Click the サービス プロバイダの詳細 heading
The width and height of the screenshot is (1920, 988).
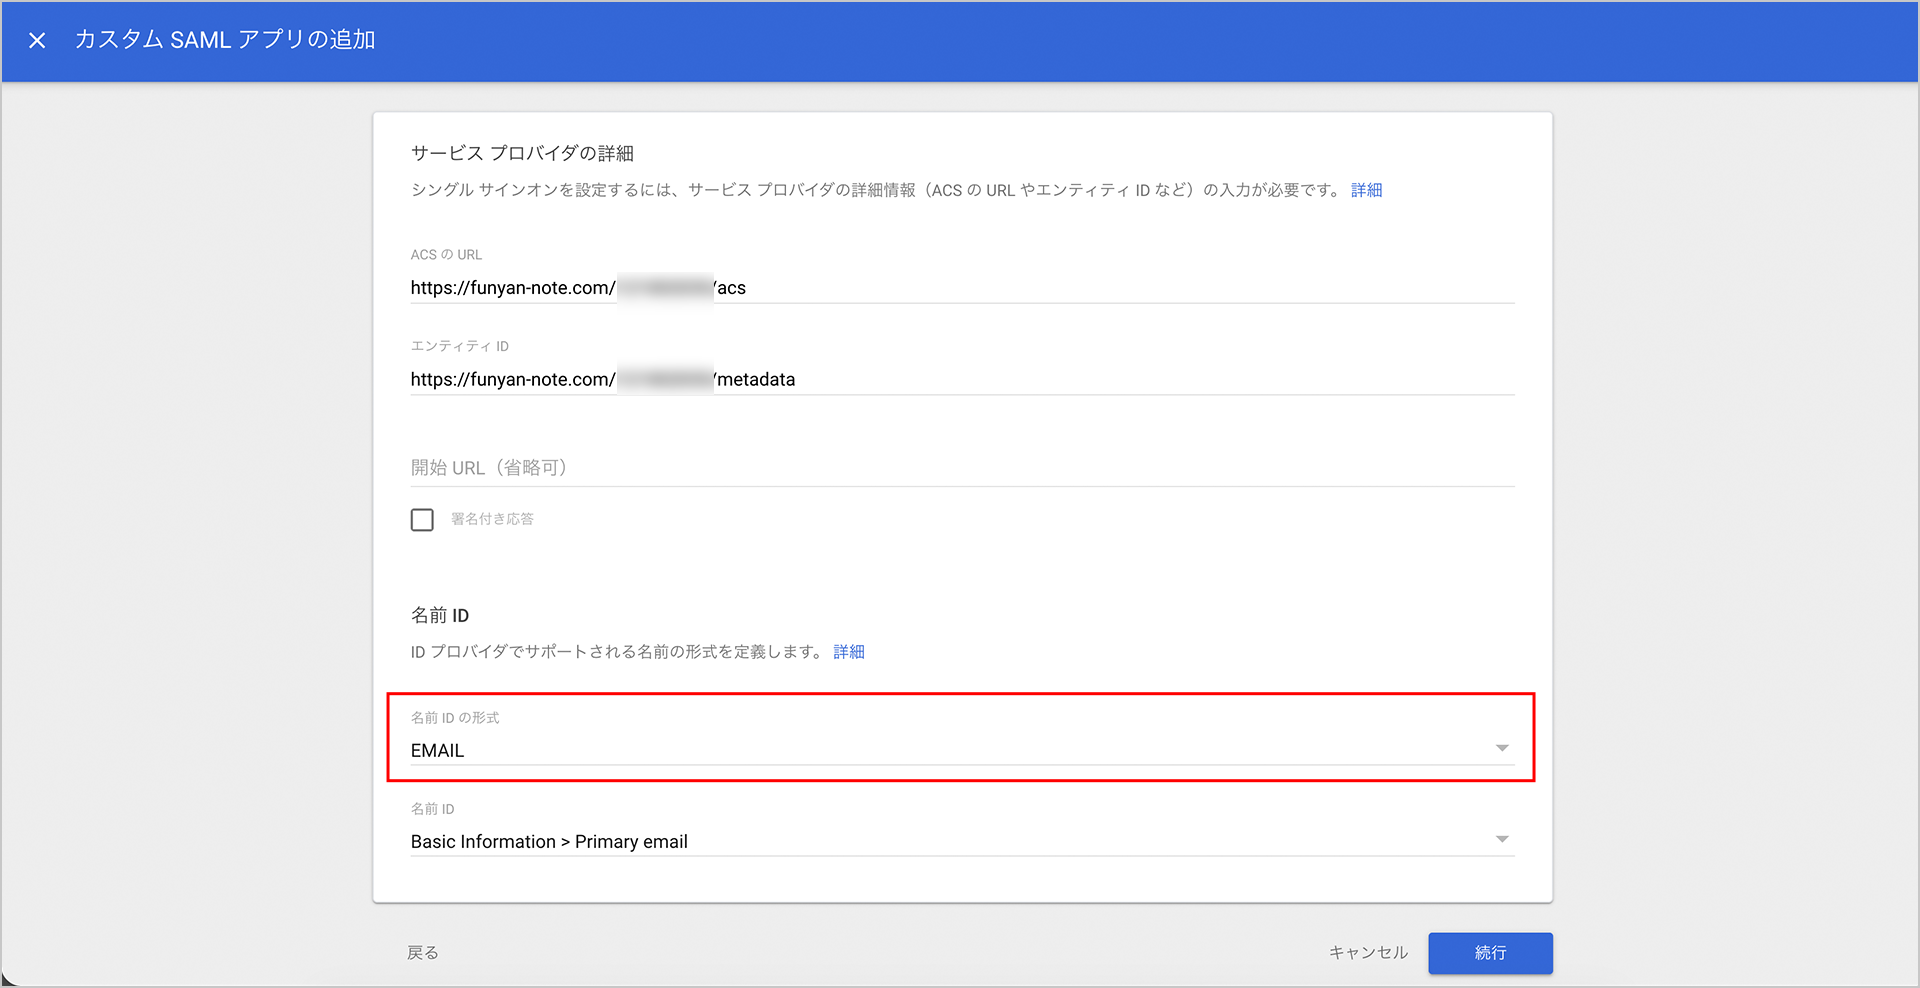click(522, 153)
